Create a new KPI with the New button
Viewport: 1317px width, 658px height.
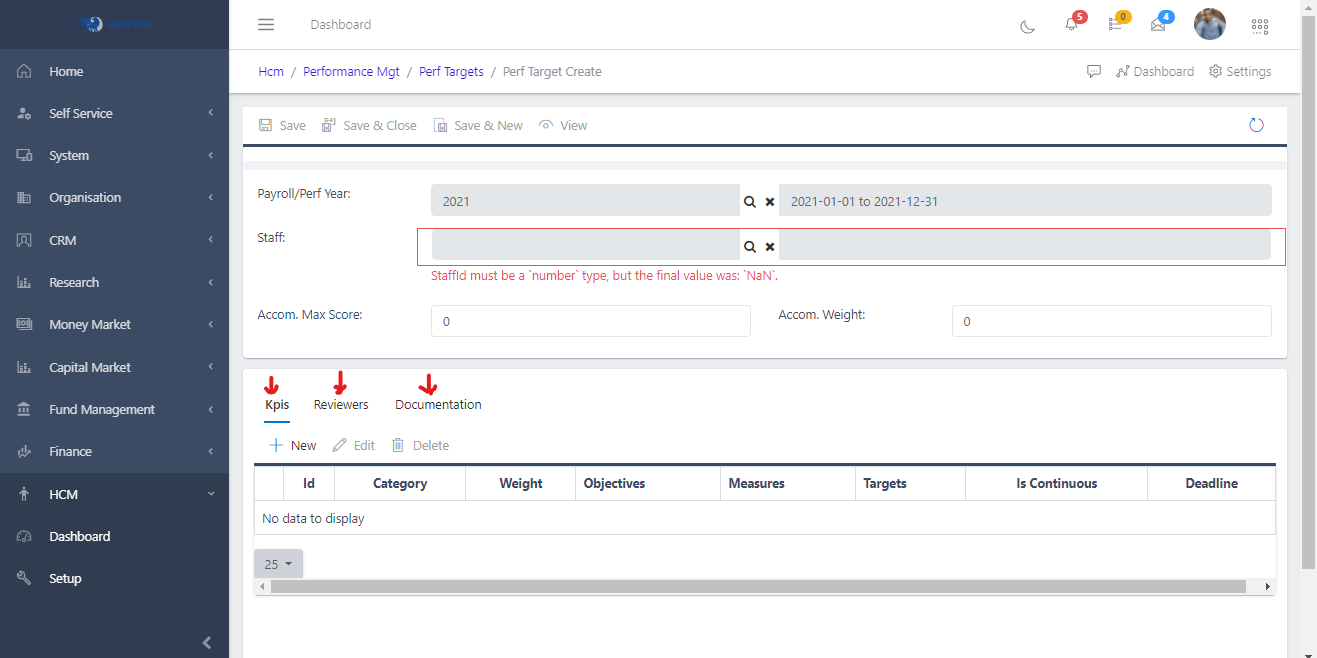[291, 444]
